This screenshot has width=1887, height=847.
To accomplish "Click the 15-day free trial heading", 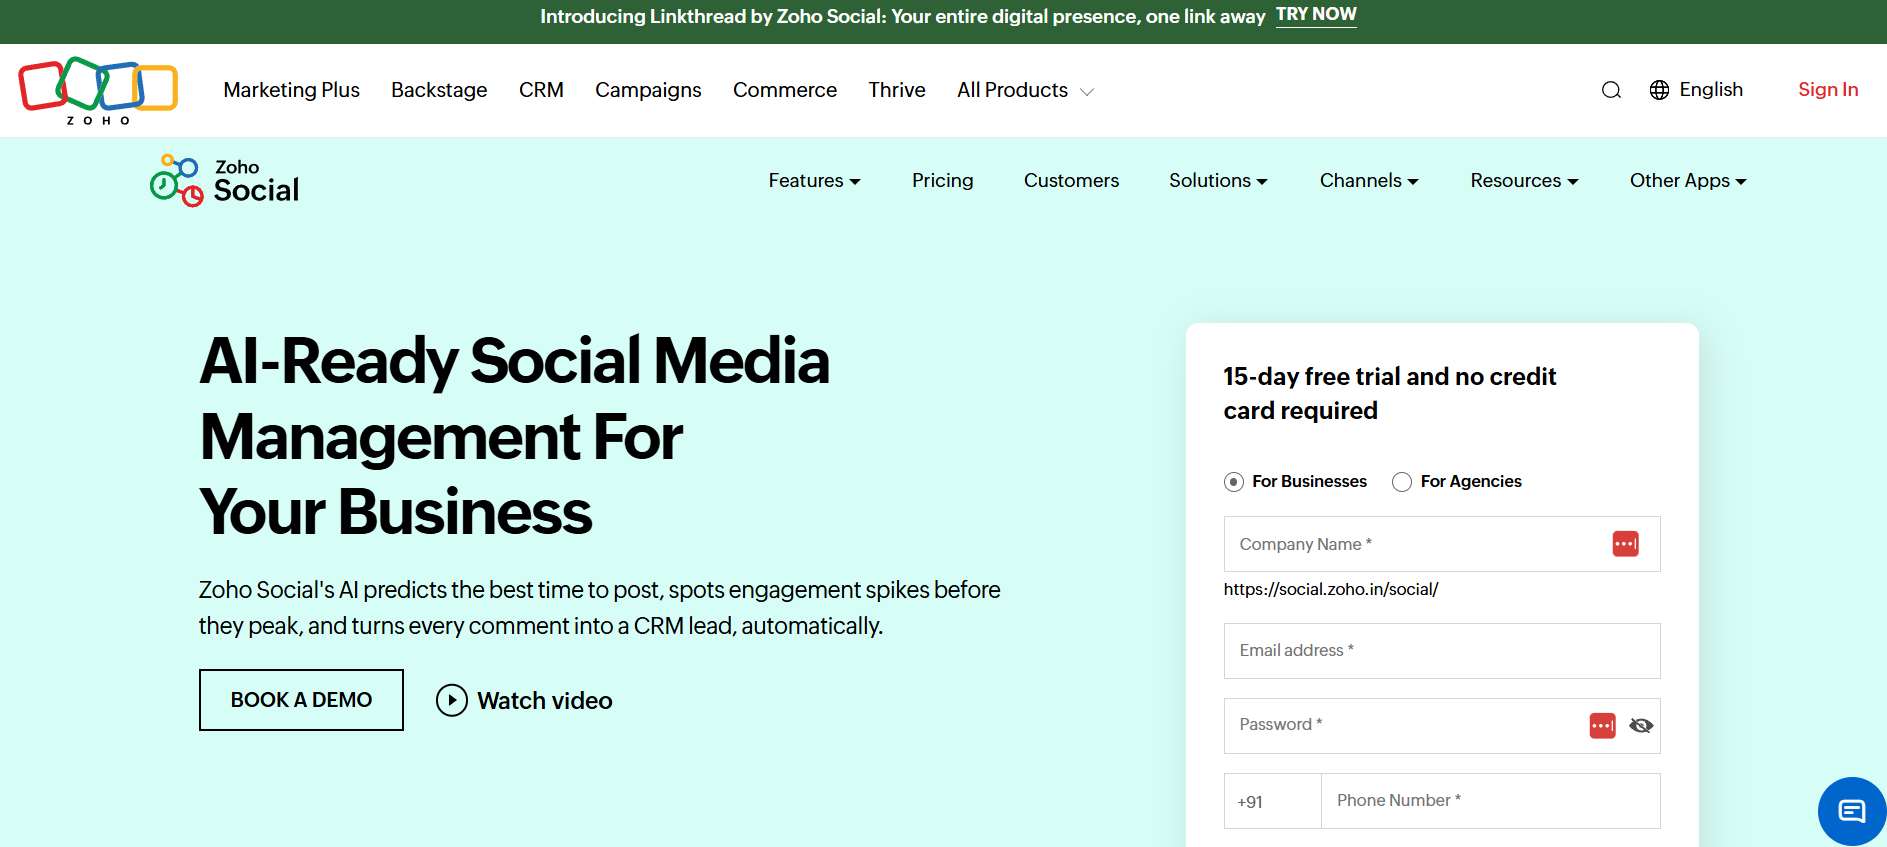I will [x=1390, y=394].
